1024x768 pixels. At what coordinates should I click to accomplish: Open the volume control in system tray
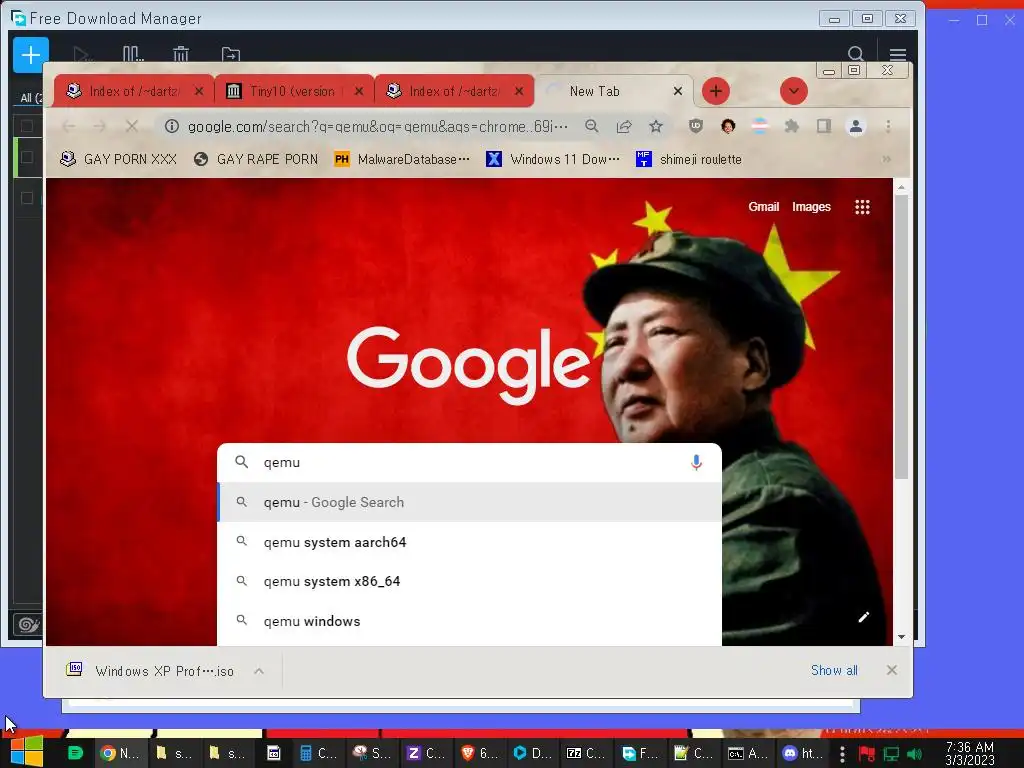coord(915,754)
